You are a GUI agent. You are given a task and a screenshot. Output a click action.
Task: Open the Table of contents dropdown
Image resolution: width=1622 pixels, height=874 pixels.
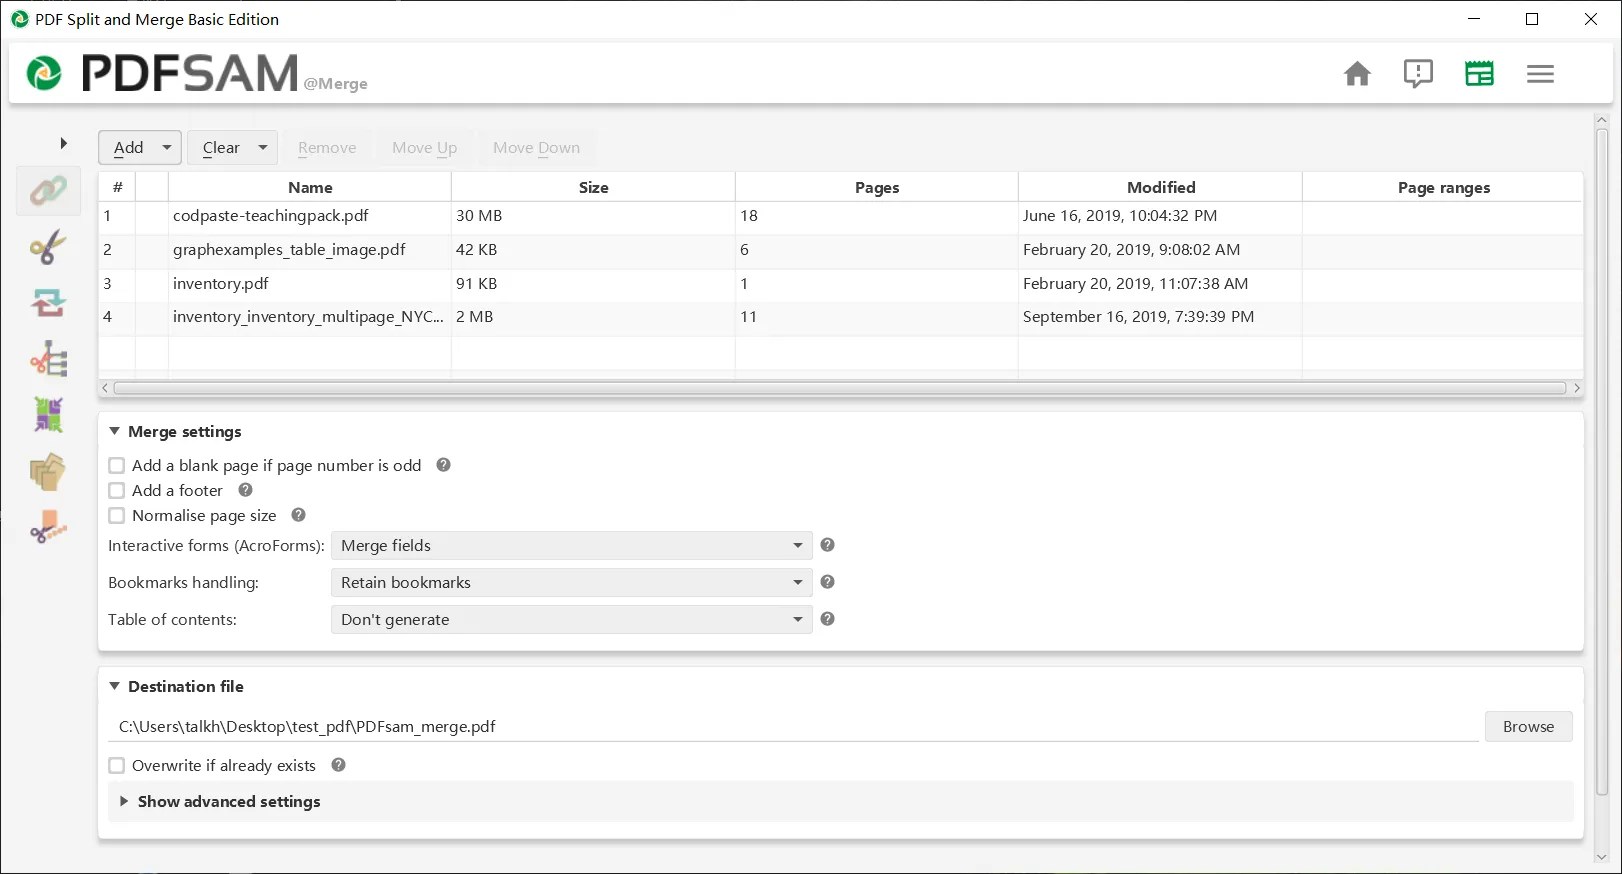[571, 619]
